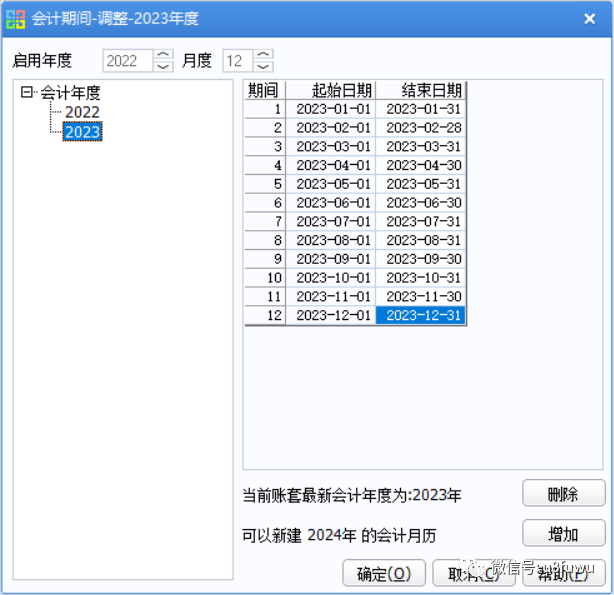Click the 结束日期 column header
Screen dimensions: 614x595
coord(421,90)
